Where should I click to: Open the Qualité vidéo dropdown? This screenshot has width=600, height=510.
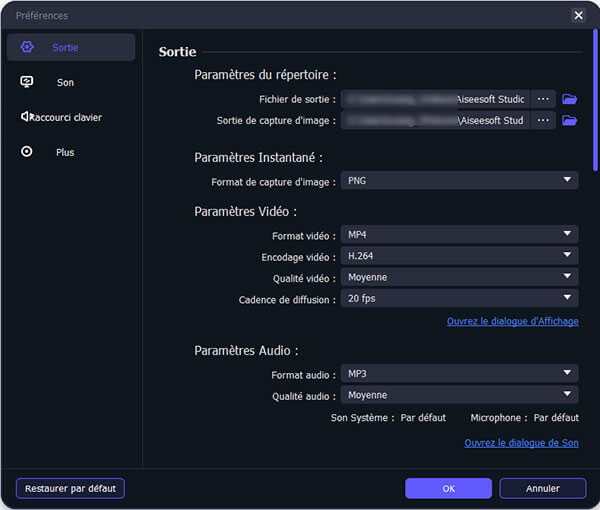459,277
